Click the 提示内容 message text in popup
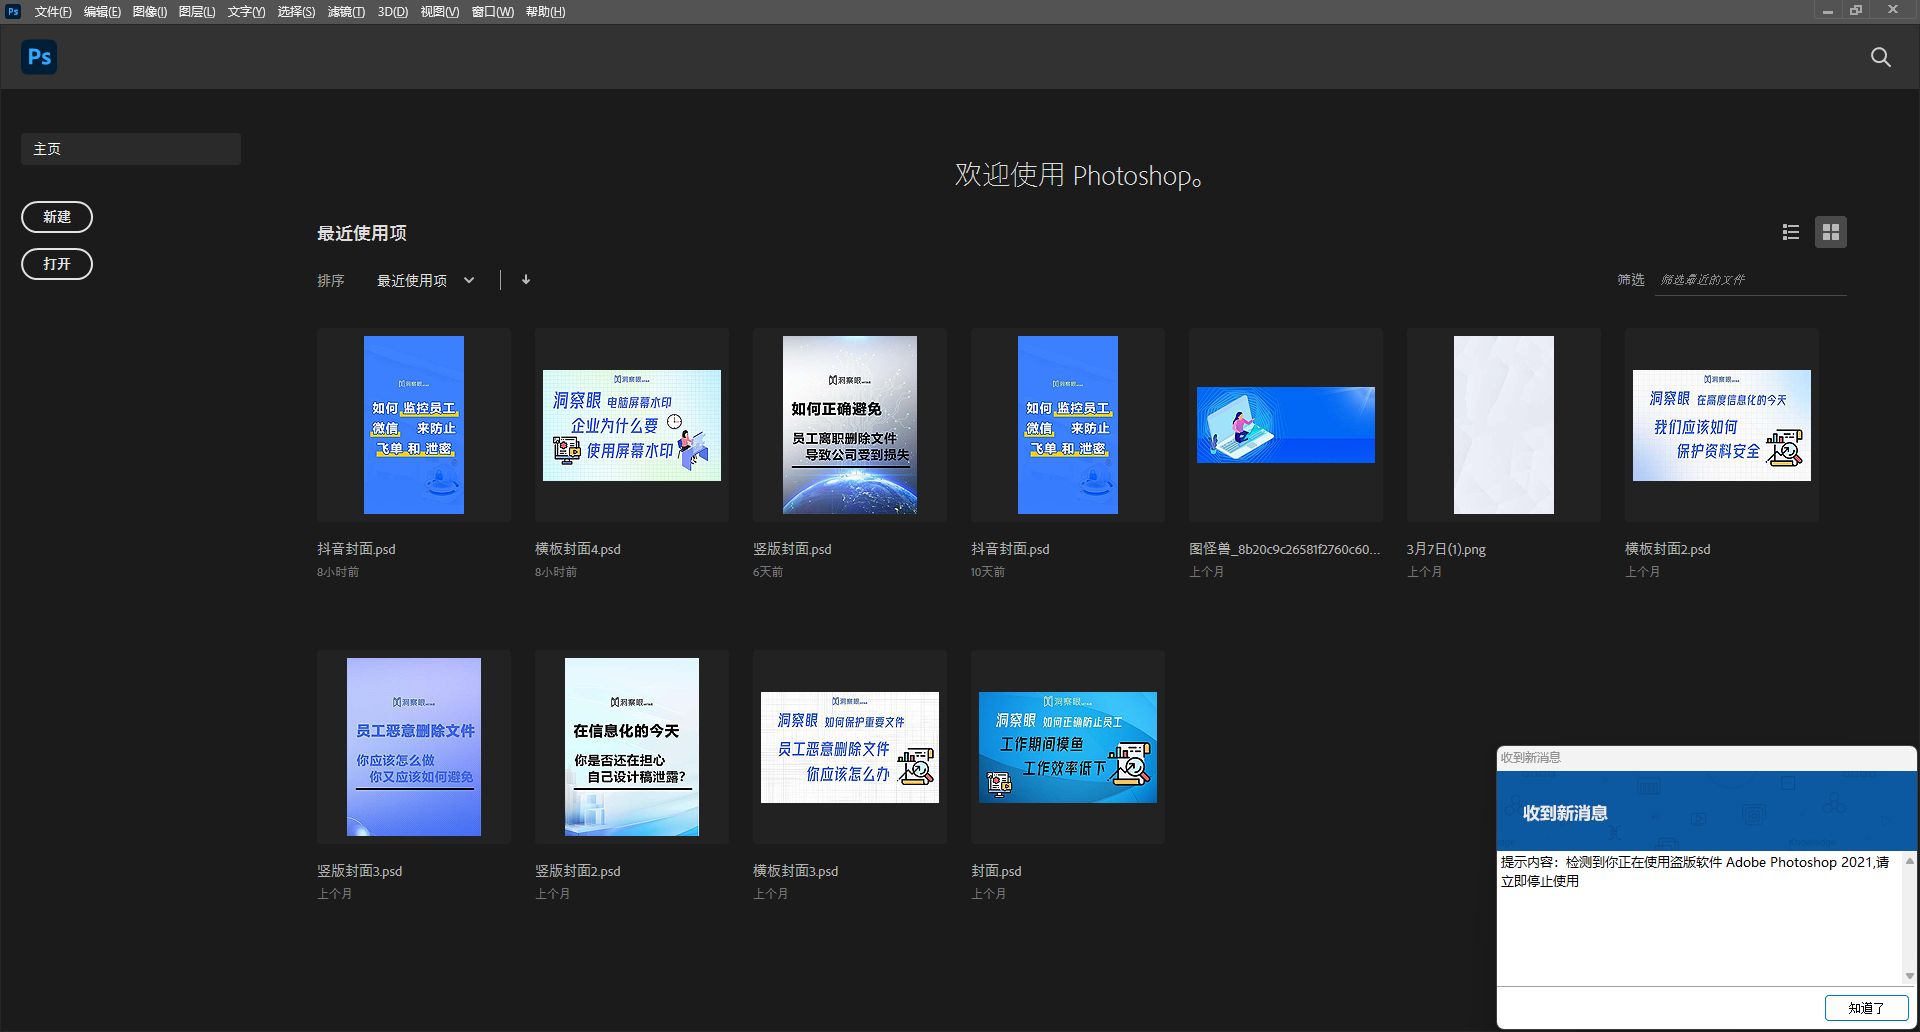The width and height of the screenshot is (1920, 1032). (1695, 871)
